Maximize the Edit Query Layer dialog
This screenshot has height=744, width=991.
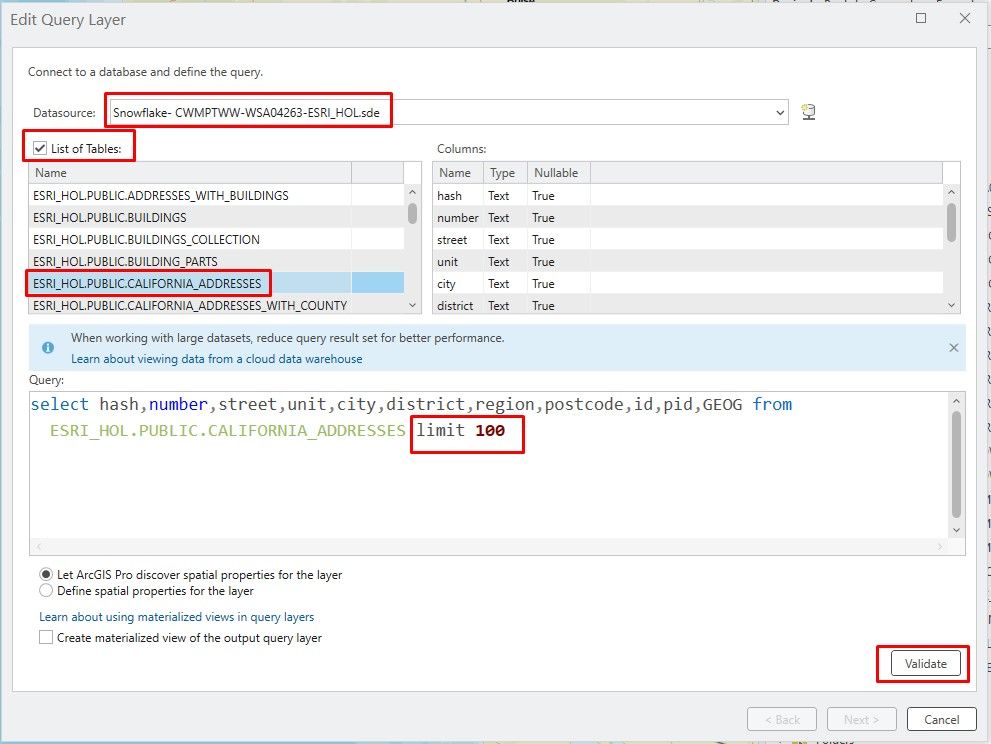(921, 18)
